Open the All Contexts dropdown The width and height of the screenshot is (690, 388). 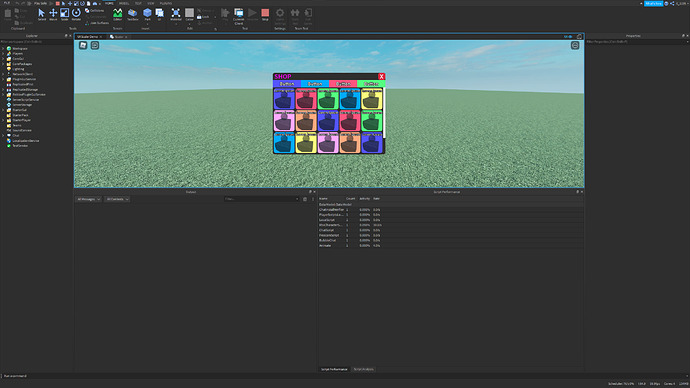[x=117, y=199]
